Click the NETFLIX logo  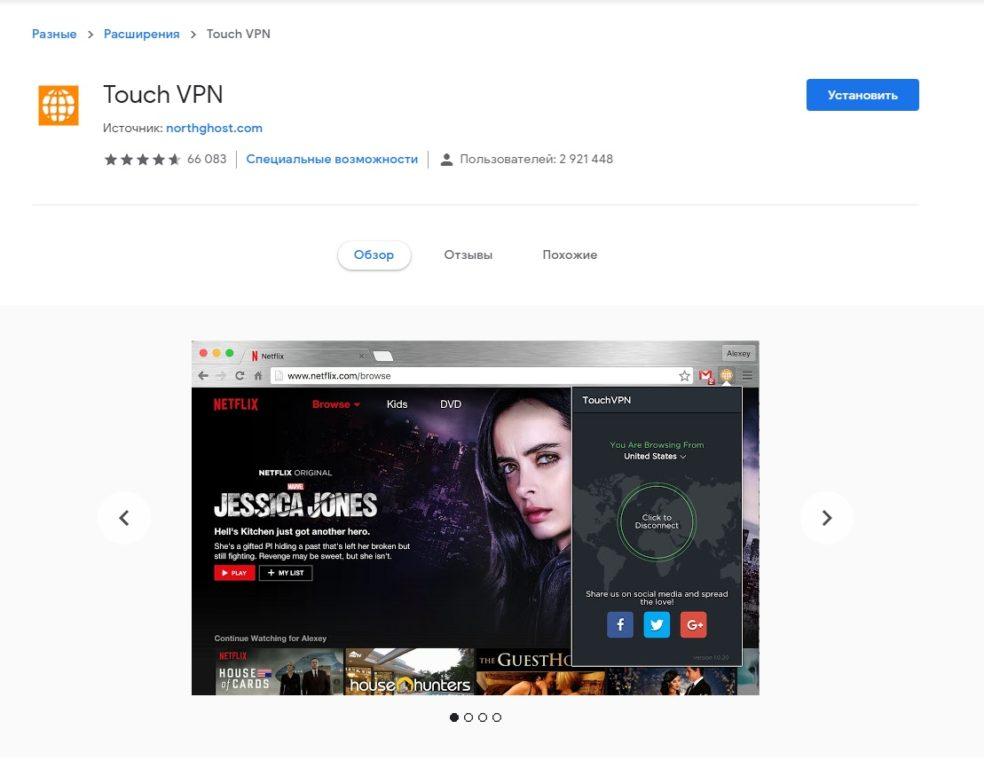(x=236, y=404)
